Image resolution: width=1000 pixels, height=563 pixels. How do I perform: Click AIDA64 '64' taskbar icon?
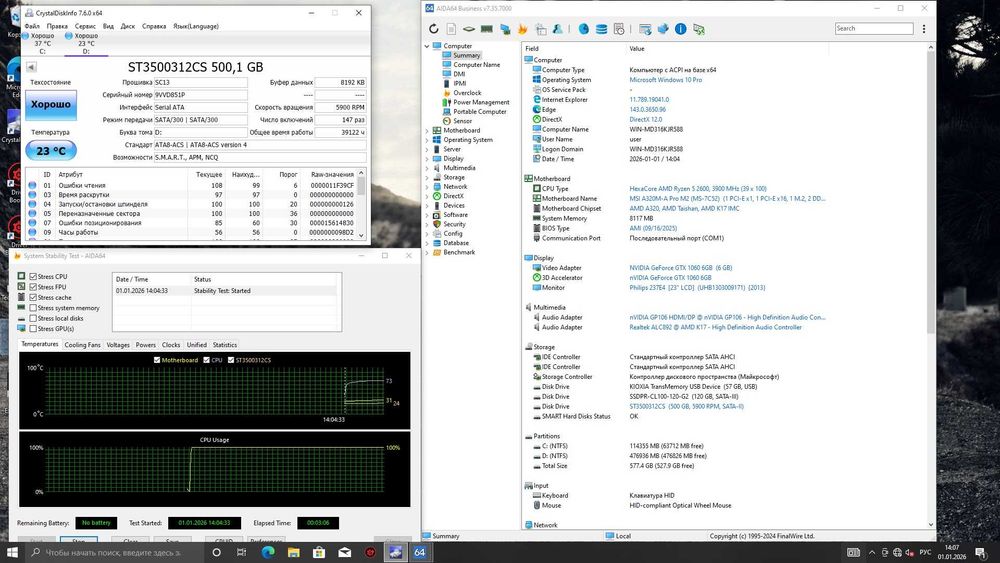[420, 552]
